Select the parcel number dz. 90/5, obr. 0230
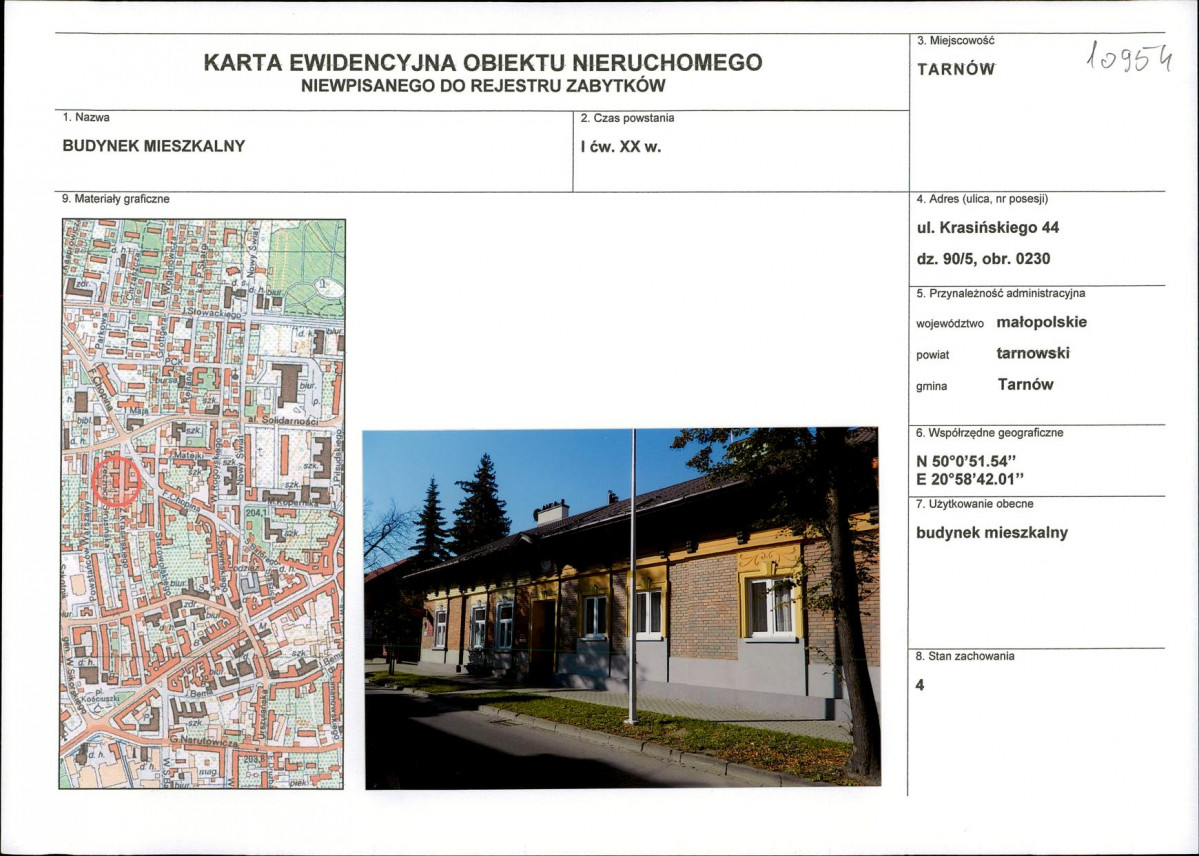The height and width of the screenshot is (856, 1199). pyautogui.click(x=985, y=258)
